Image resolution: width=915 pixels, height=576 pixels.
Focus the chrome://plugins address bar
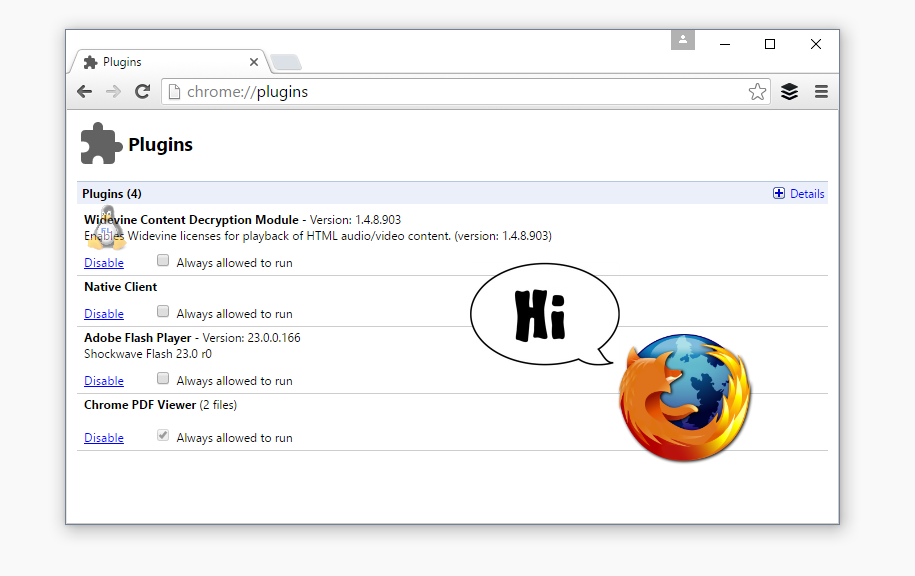click(466, 92)
